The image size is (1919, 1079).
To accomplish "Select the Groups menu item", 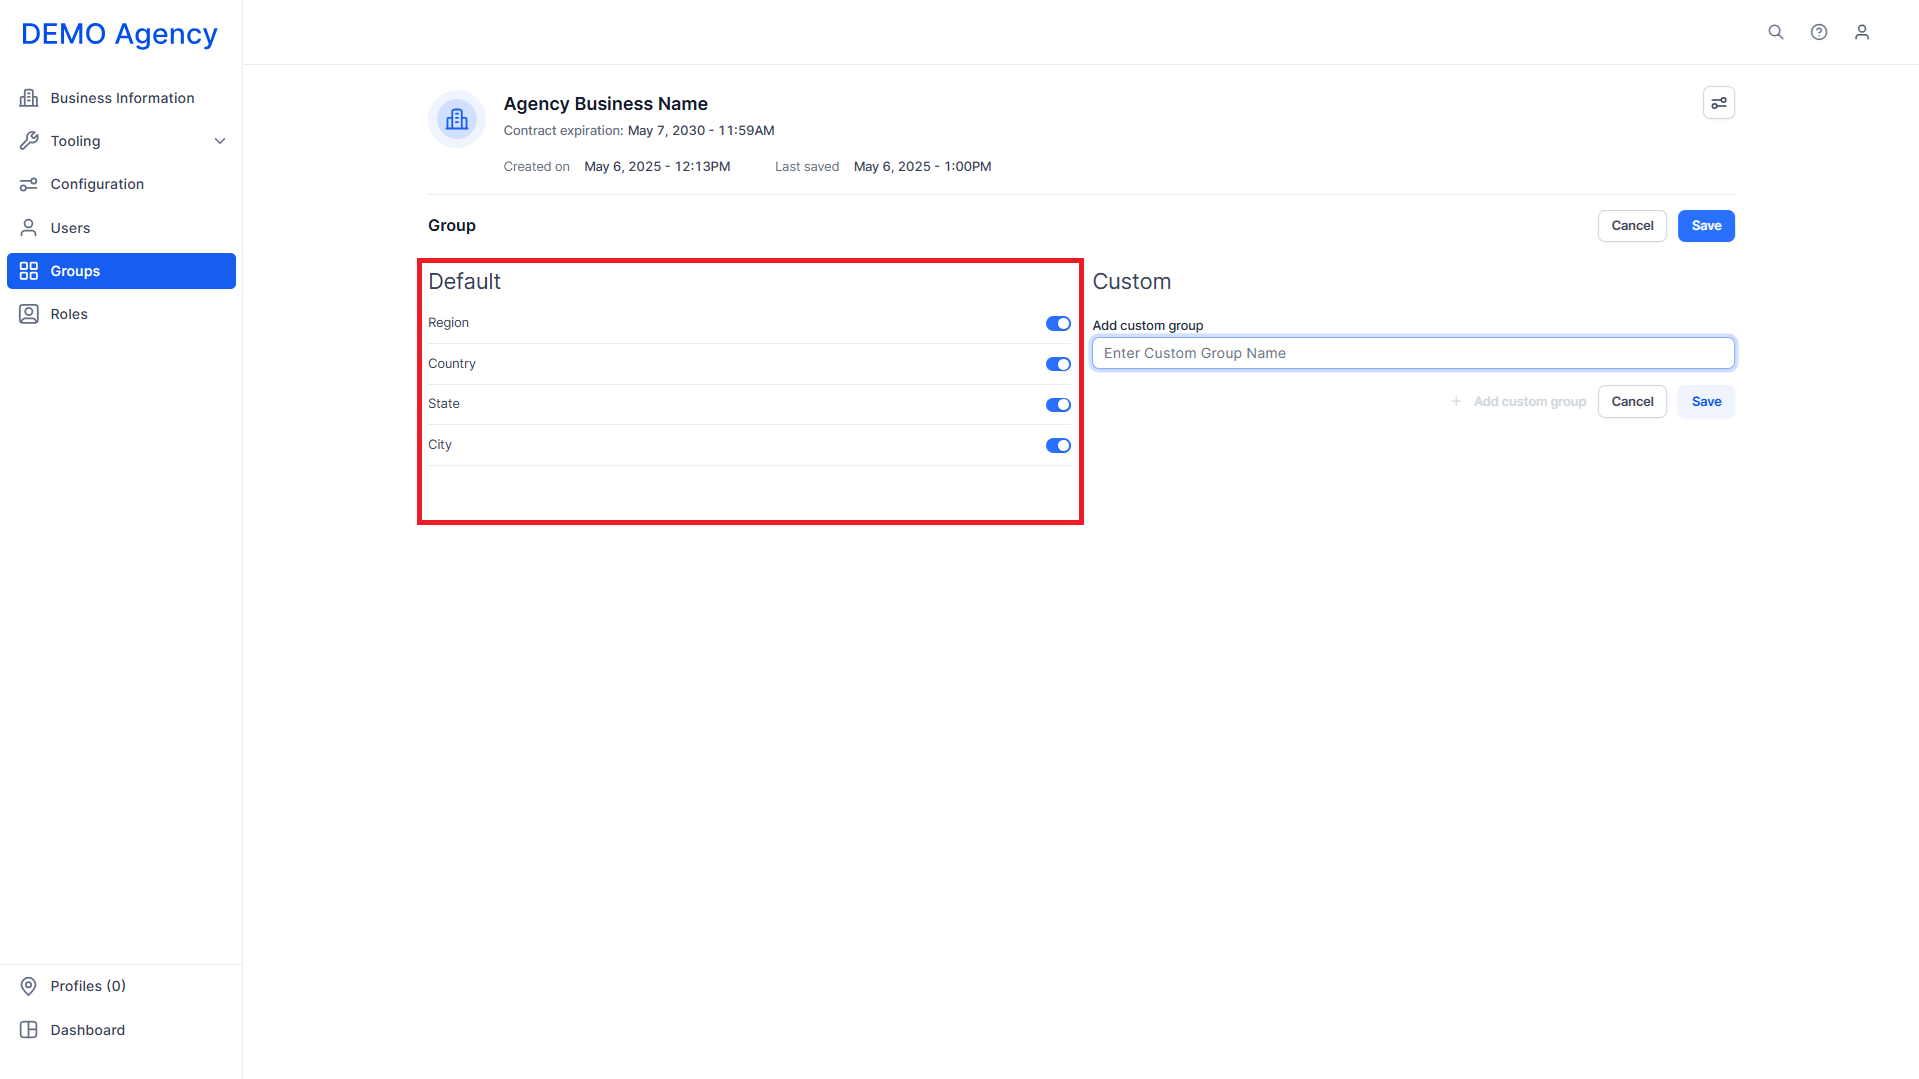I will 121,271.
